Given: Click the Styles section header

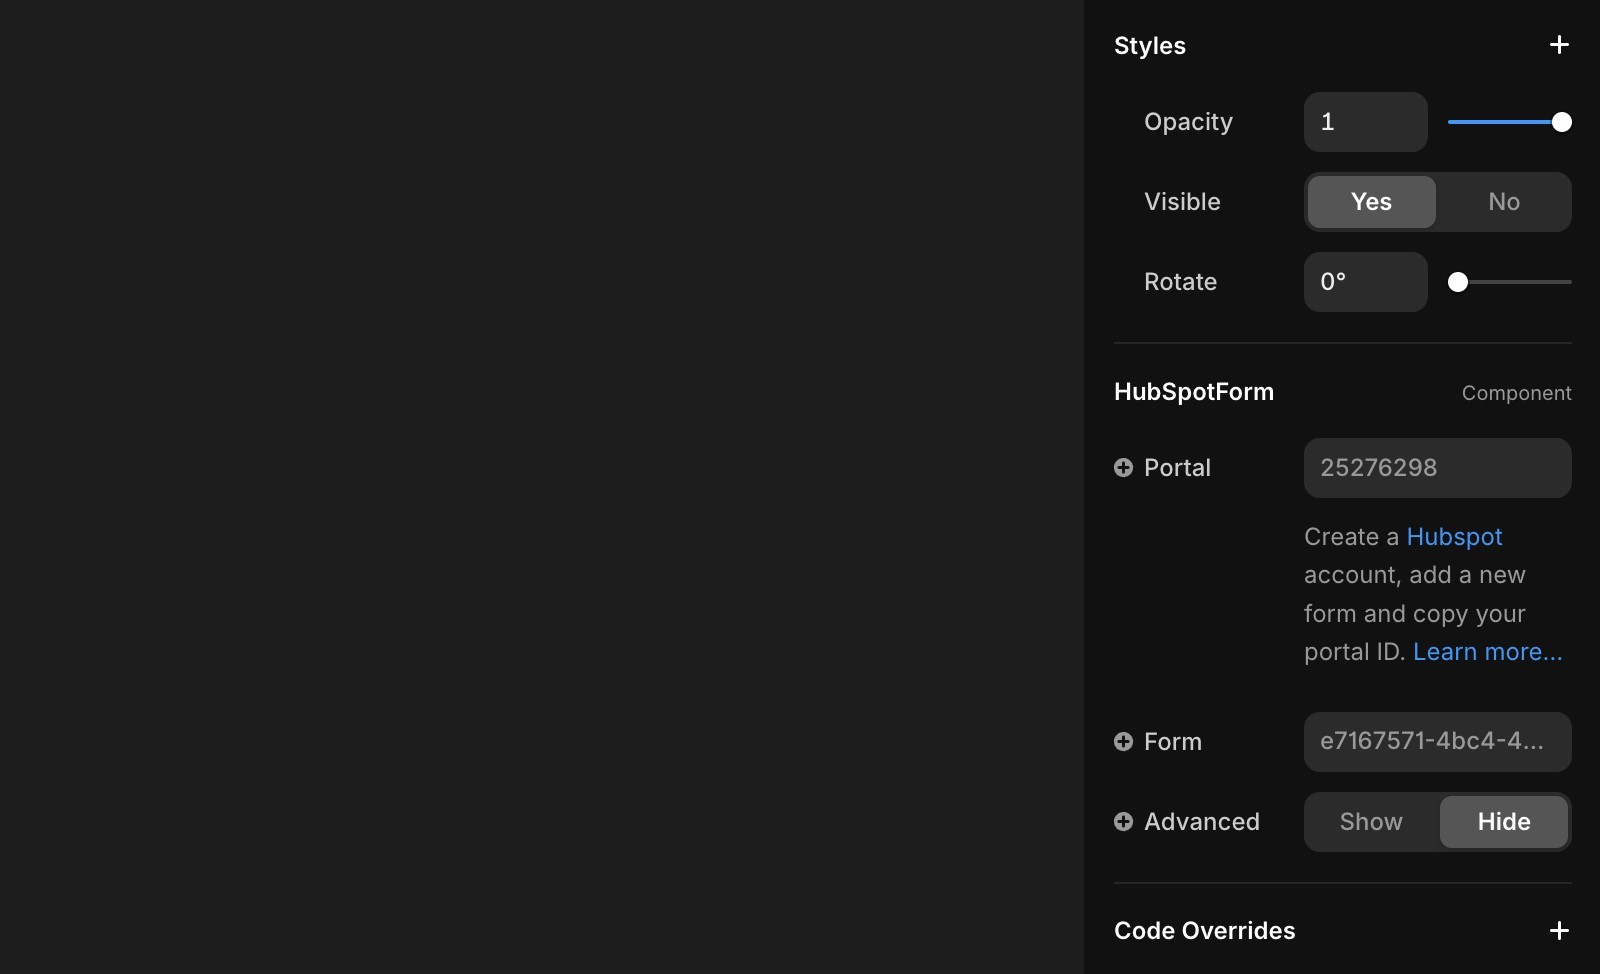Looking at the screenshot, I should 1149,45.
